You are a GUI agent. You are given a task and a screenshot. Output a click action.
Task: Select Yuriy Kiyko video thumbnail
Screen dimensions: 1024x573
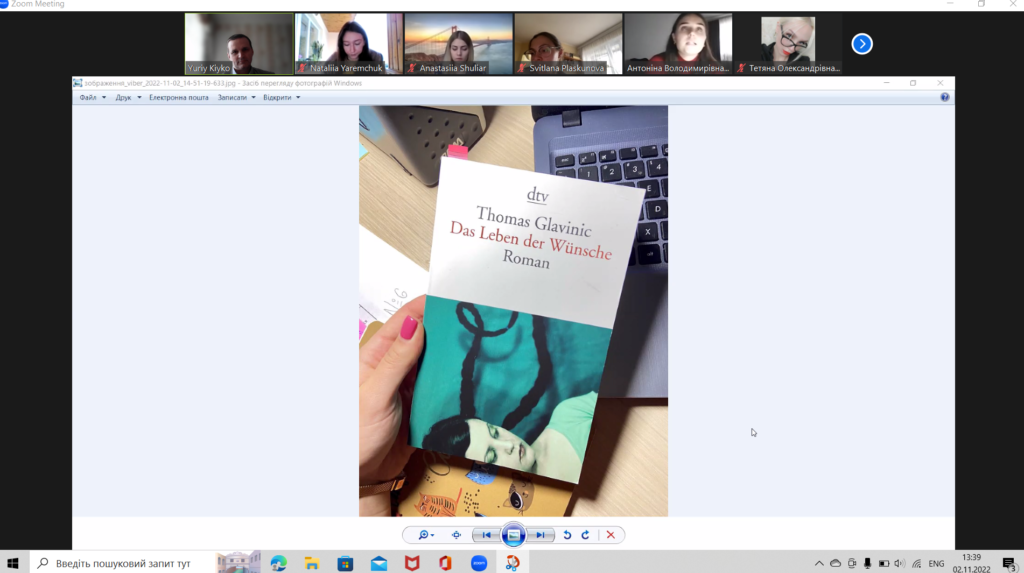tap(239, 44)
